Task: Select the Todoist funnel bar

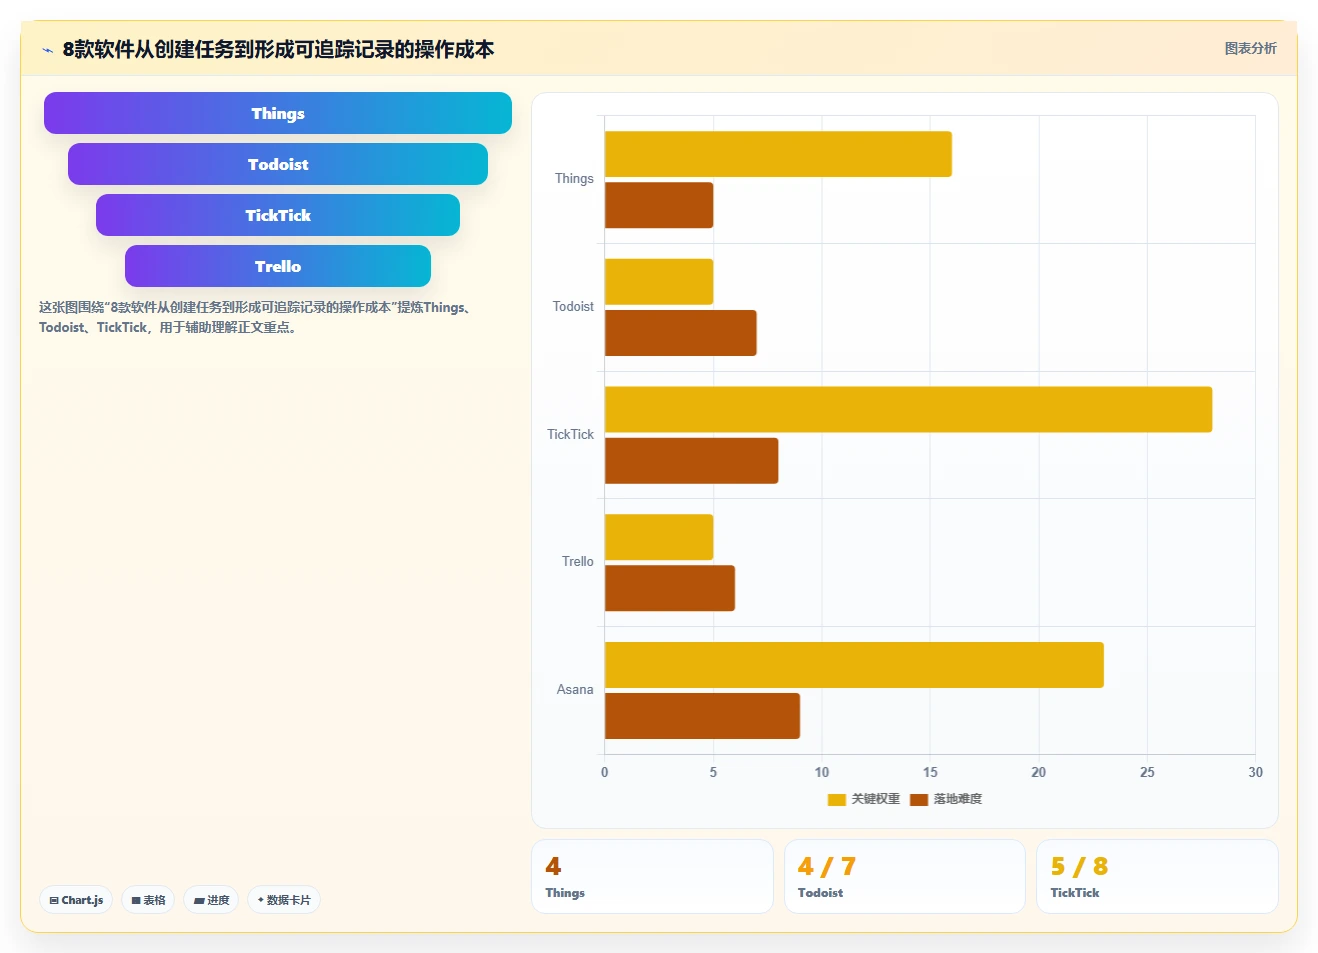Action: point(278,164)
